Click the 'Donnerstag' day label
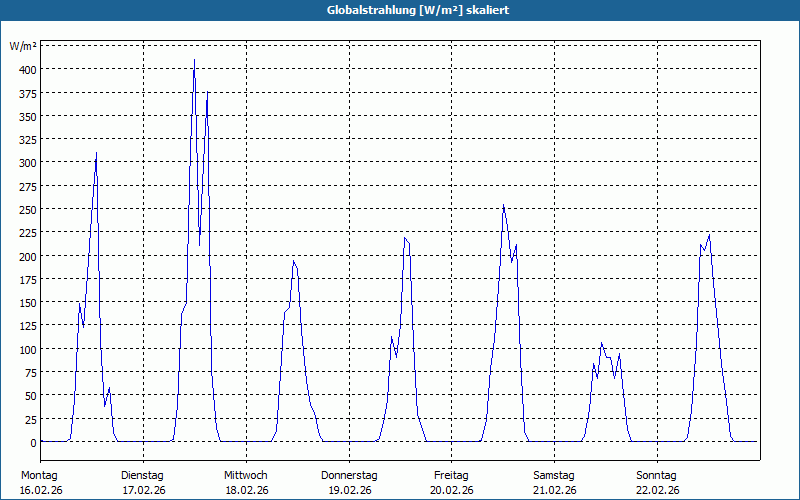800x500 pixels. click(x=349, y=476)
